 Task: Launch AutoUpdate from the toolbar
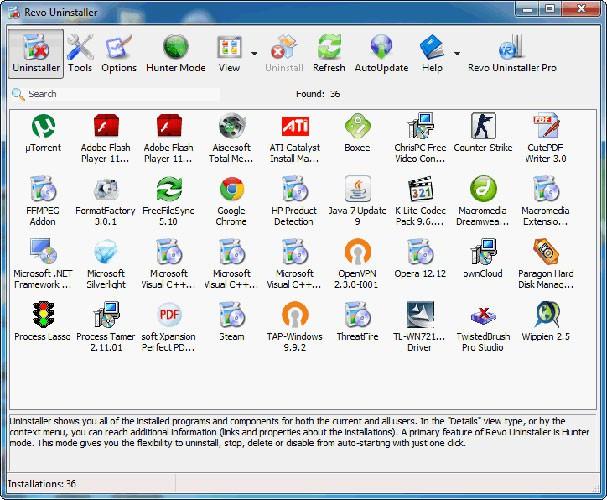click(x=381, y=52)
